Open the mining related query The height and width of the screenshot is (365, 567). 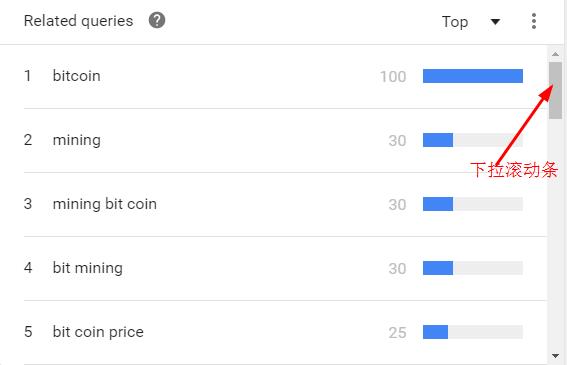click(x=77, y=140)
